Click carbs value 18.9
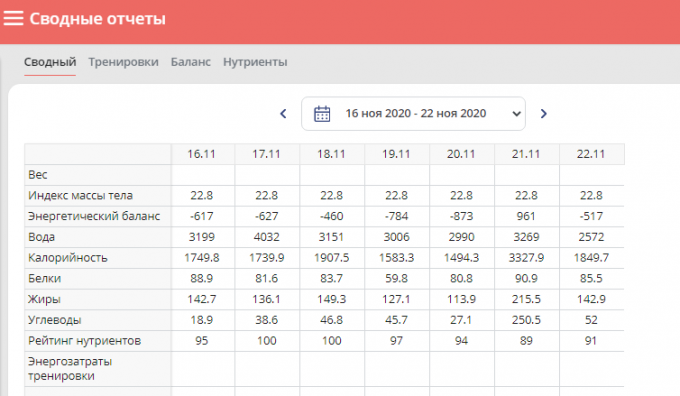This screenshot has width=680, height=396. click(x=201, y=320)
